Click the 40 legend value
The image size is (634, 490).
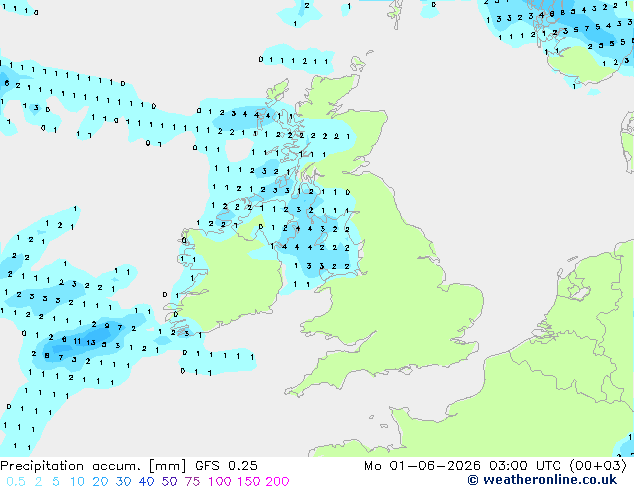(x=146, y=482)
